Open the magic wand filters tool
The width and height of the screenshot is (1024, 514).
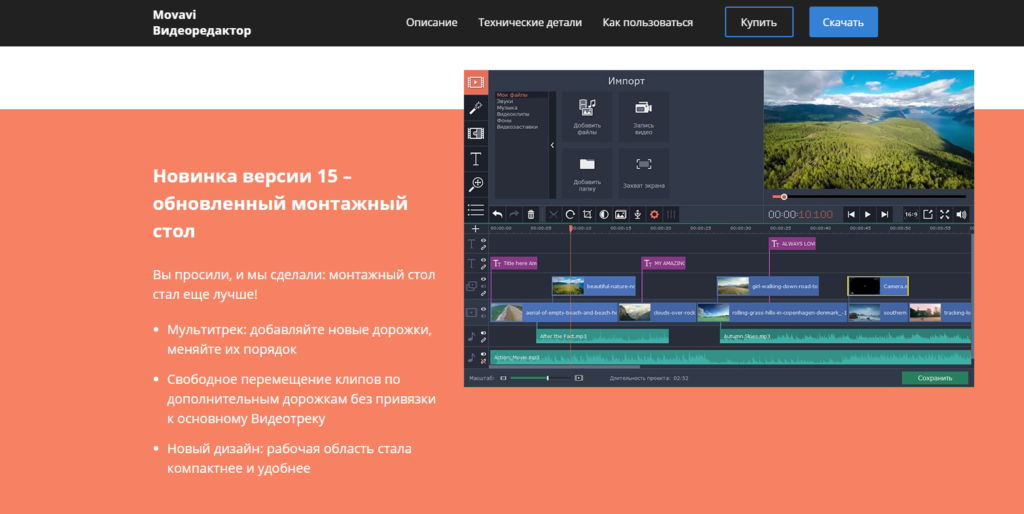[x=475, y=108]
